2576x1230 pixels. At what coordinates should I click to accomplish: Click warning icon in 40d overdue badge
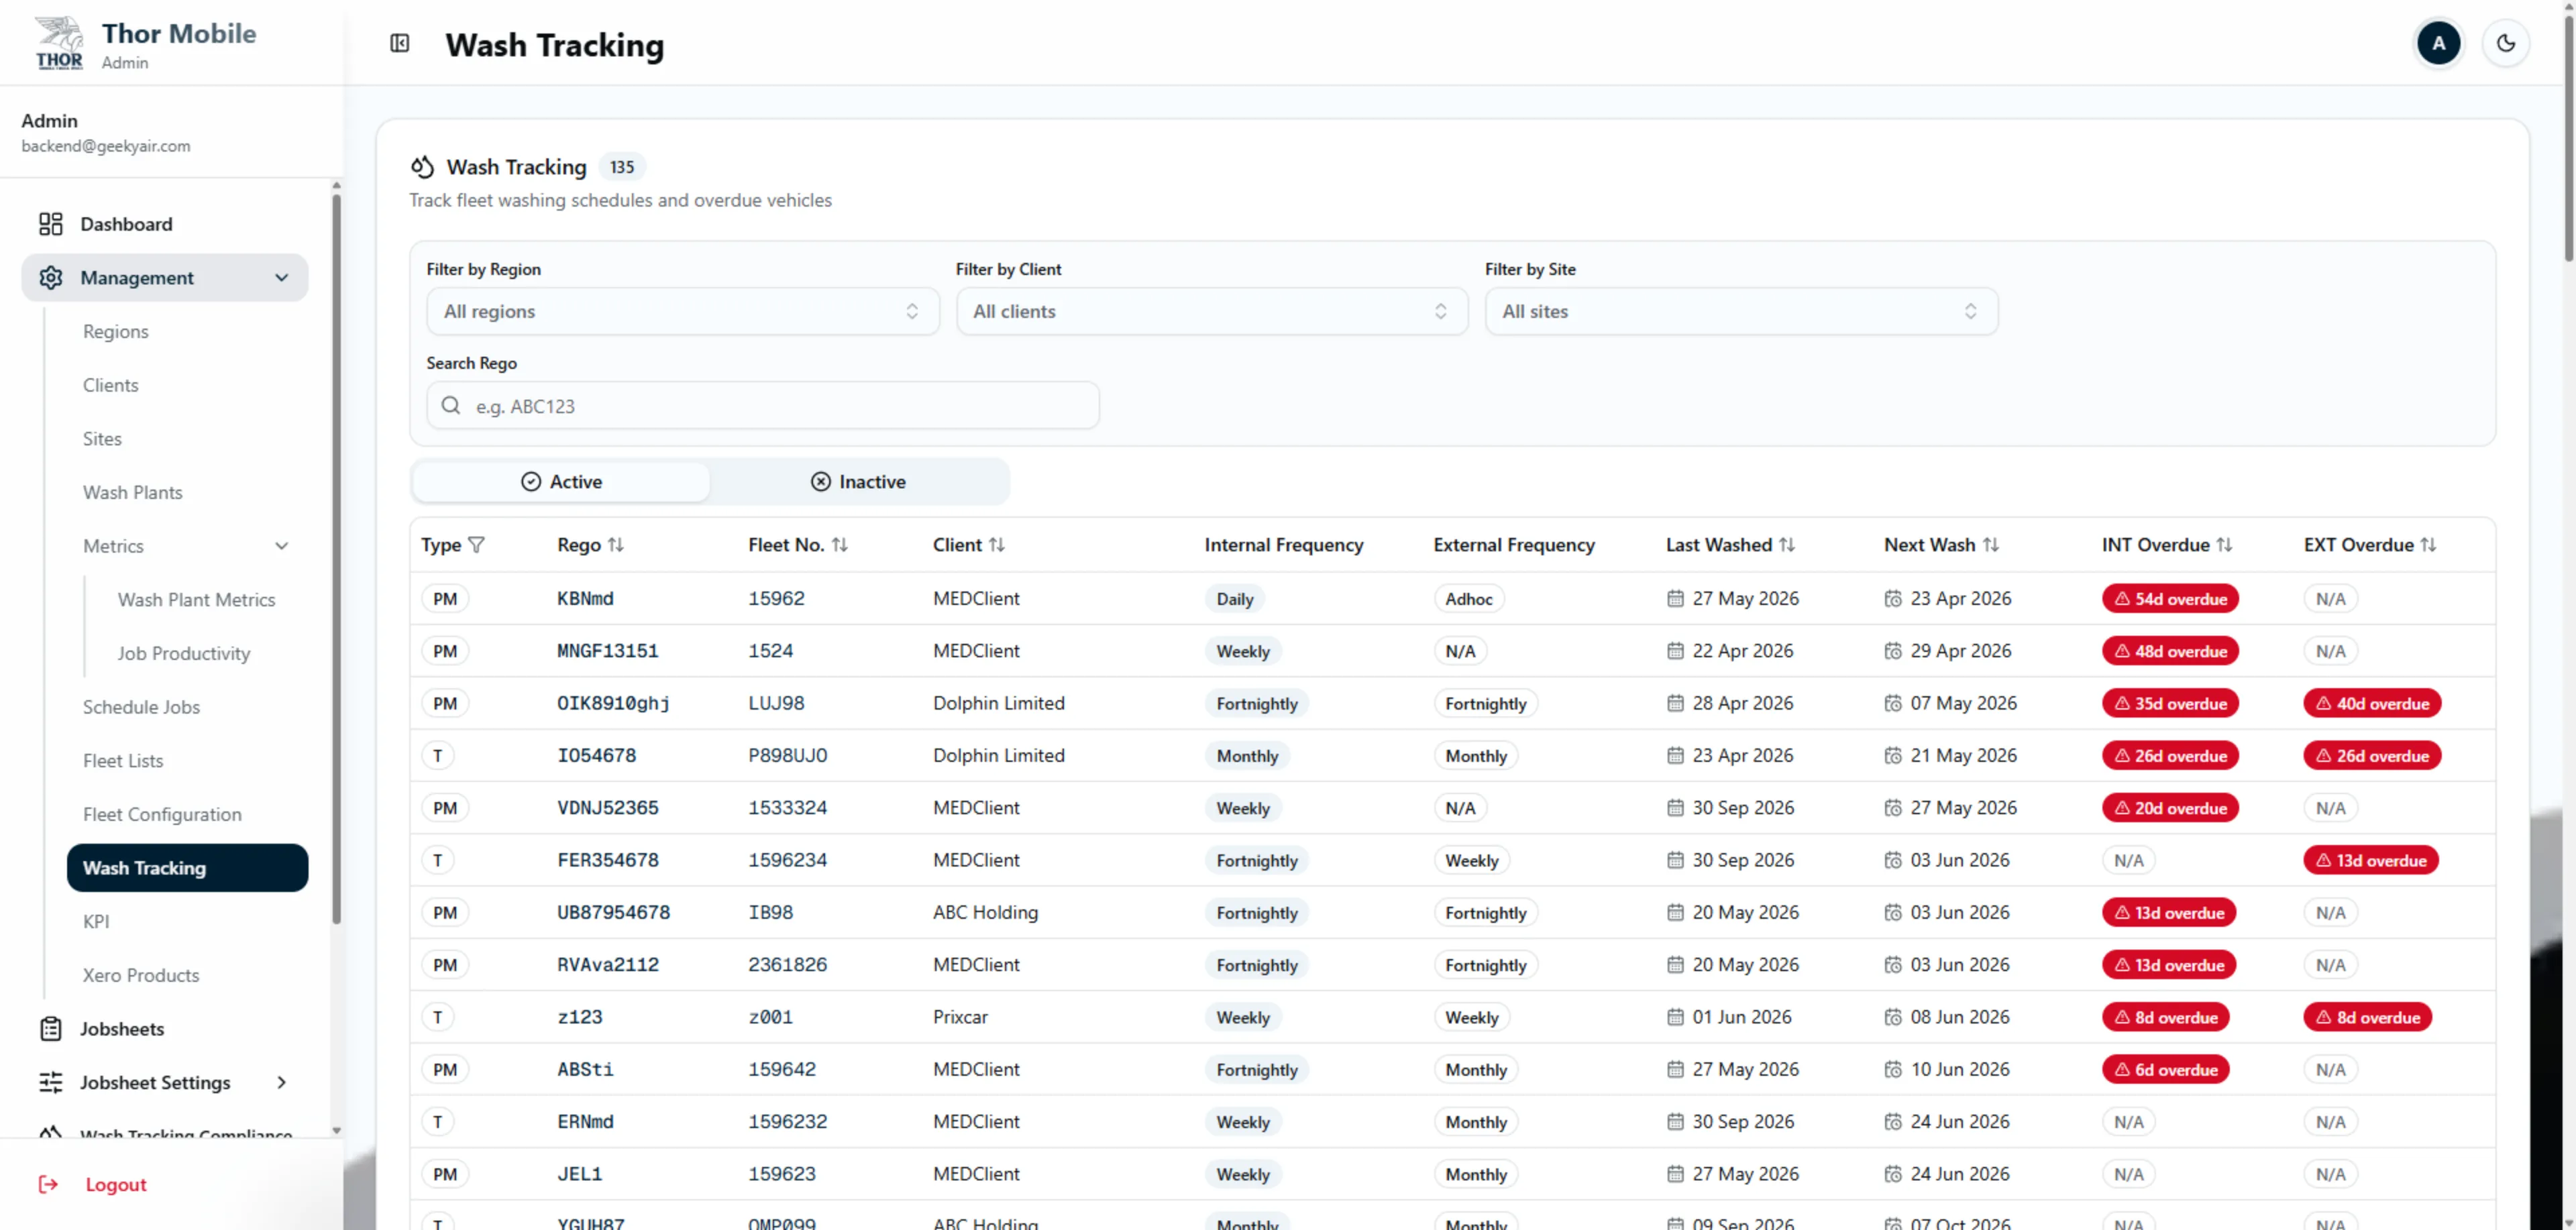tap(2324, 704)
